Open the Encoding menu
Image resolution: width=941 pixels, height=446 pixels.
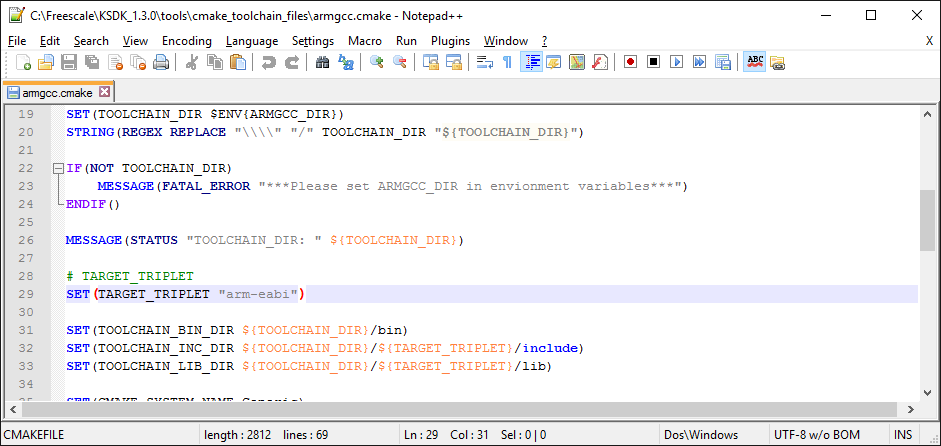(x=187, y=41)
